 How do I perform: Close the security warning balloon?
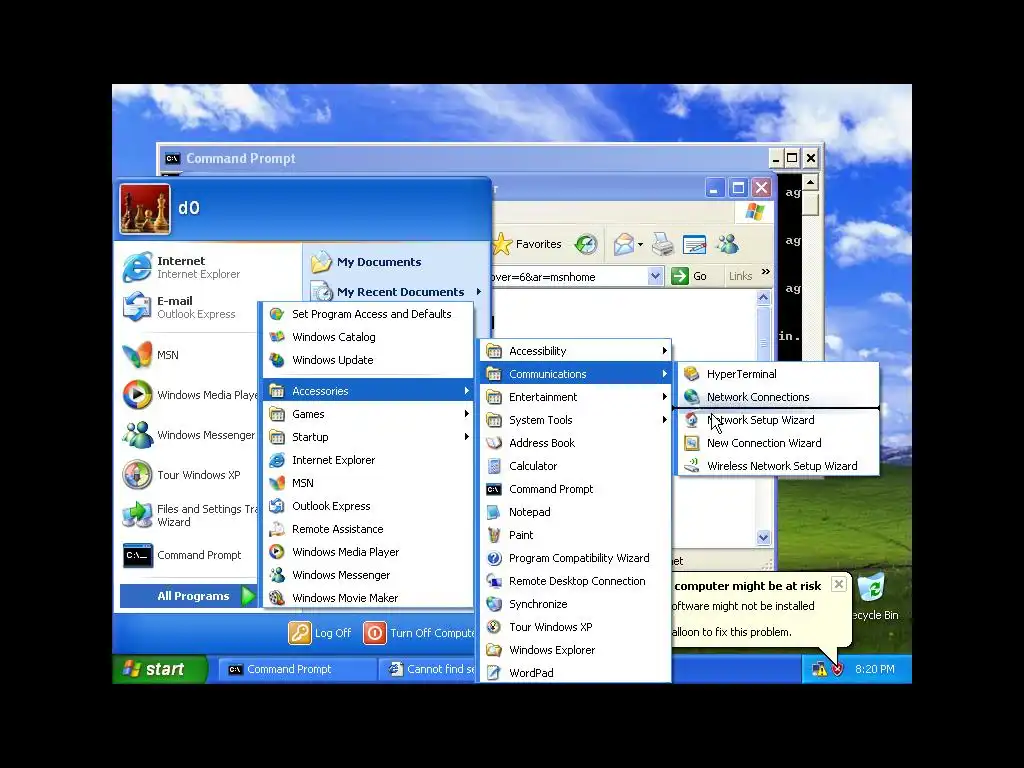(x=839, y=584)
